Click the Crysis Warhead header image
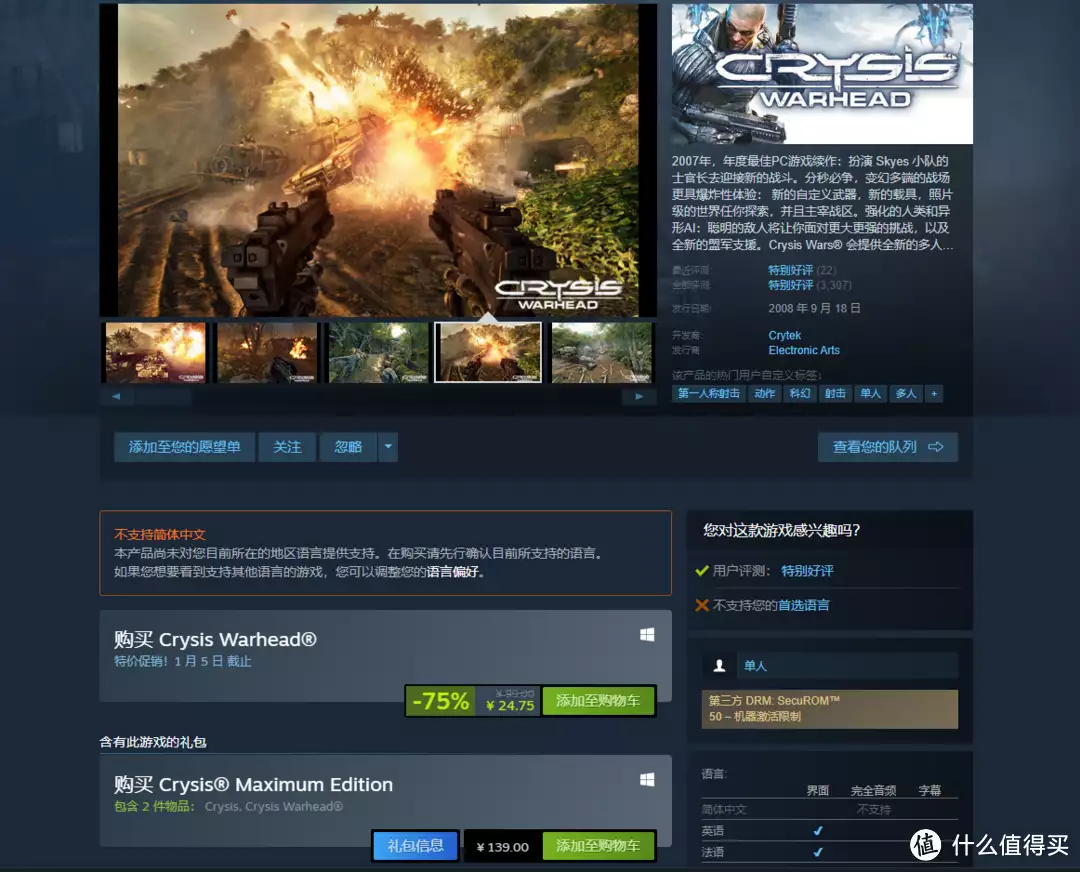Image resolution: width=1080 pixels, height=872 pixels. 822,74
